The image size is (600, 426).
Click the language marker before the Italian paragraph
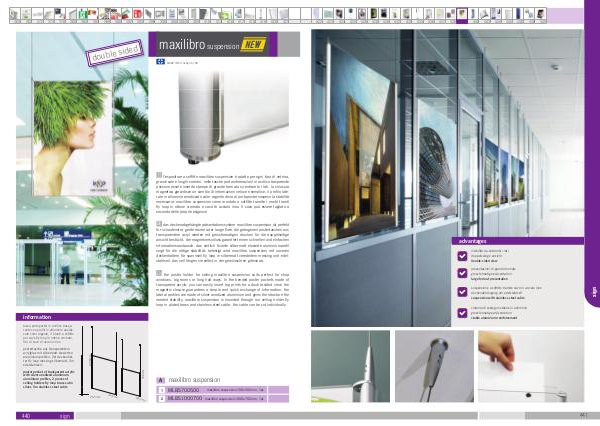pos(159,175)
